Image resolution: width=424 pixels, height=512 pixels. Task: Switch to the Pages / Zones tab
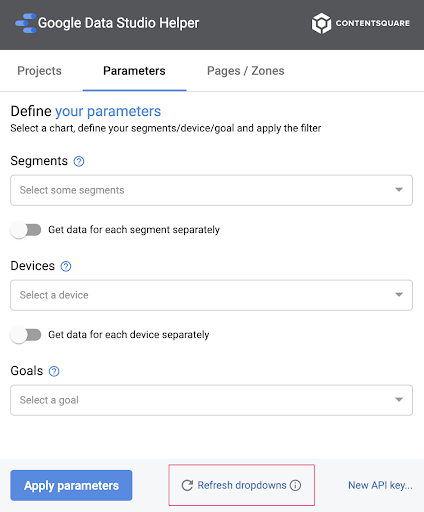246,71
